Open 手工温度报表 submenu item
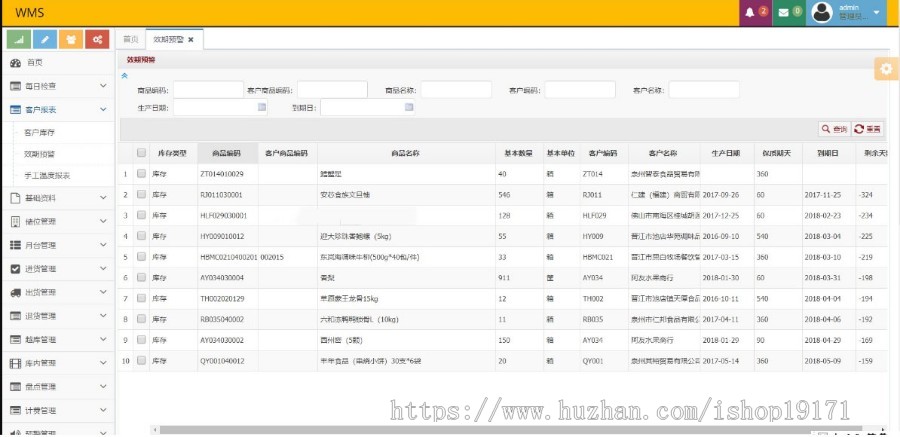900x437 pixels. pyautogui.click(x=47, y=176)
